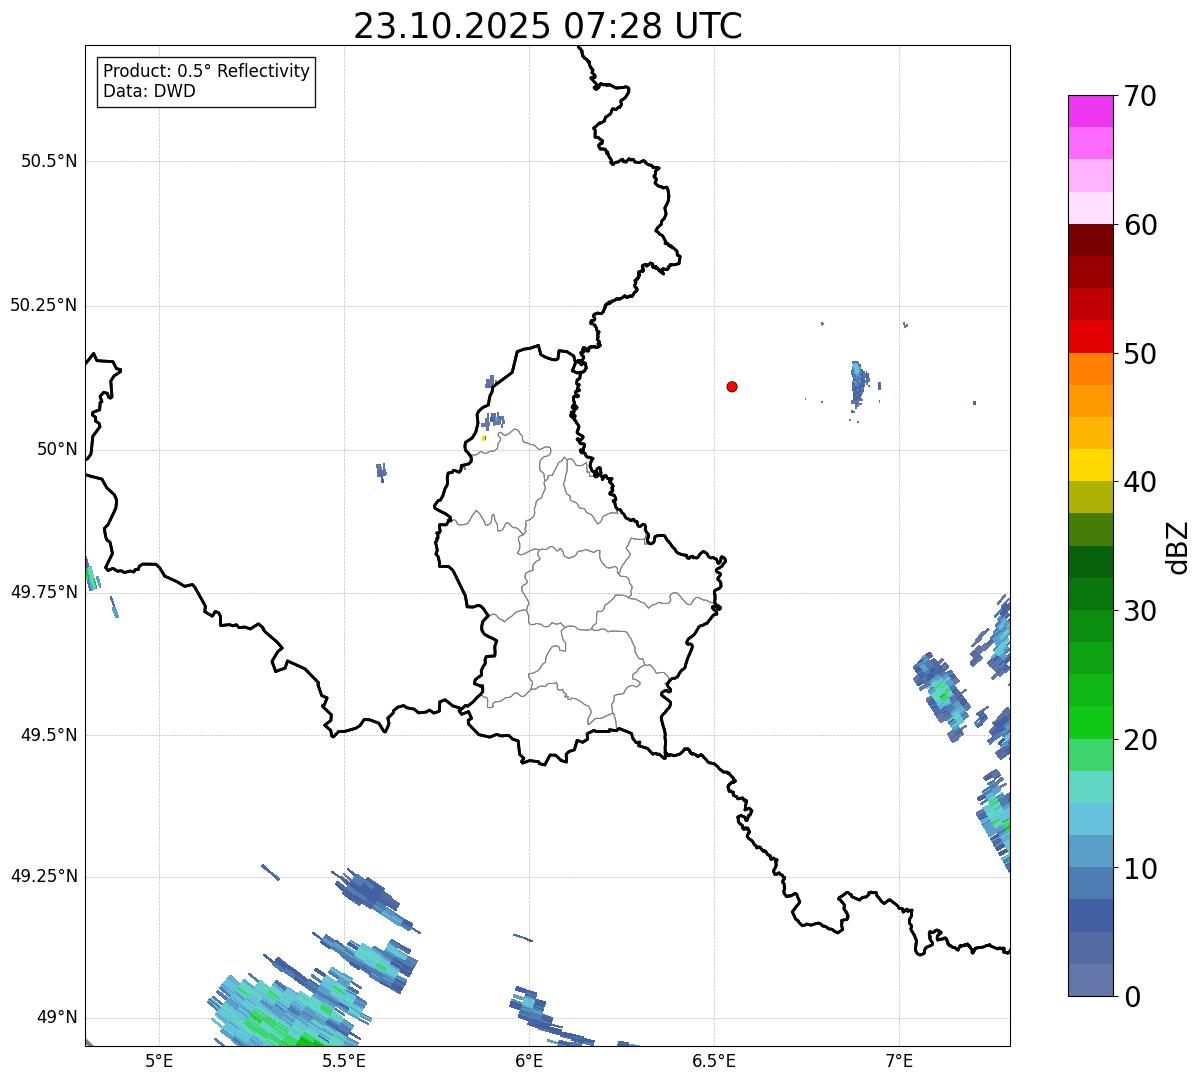
Task: Click the orange colorbar segment below 50
Action: 1091,369
